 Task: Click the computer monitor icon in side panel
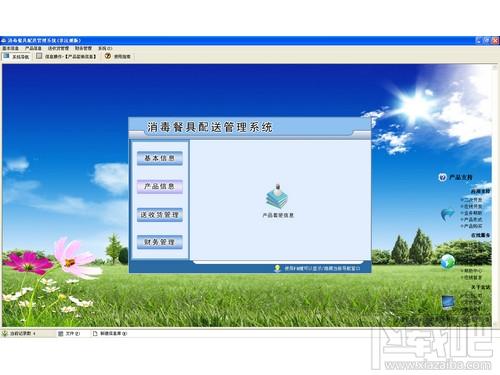448,303
